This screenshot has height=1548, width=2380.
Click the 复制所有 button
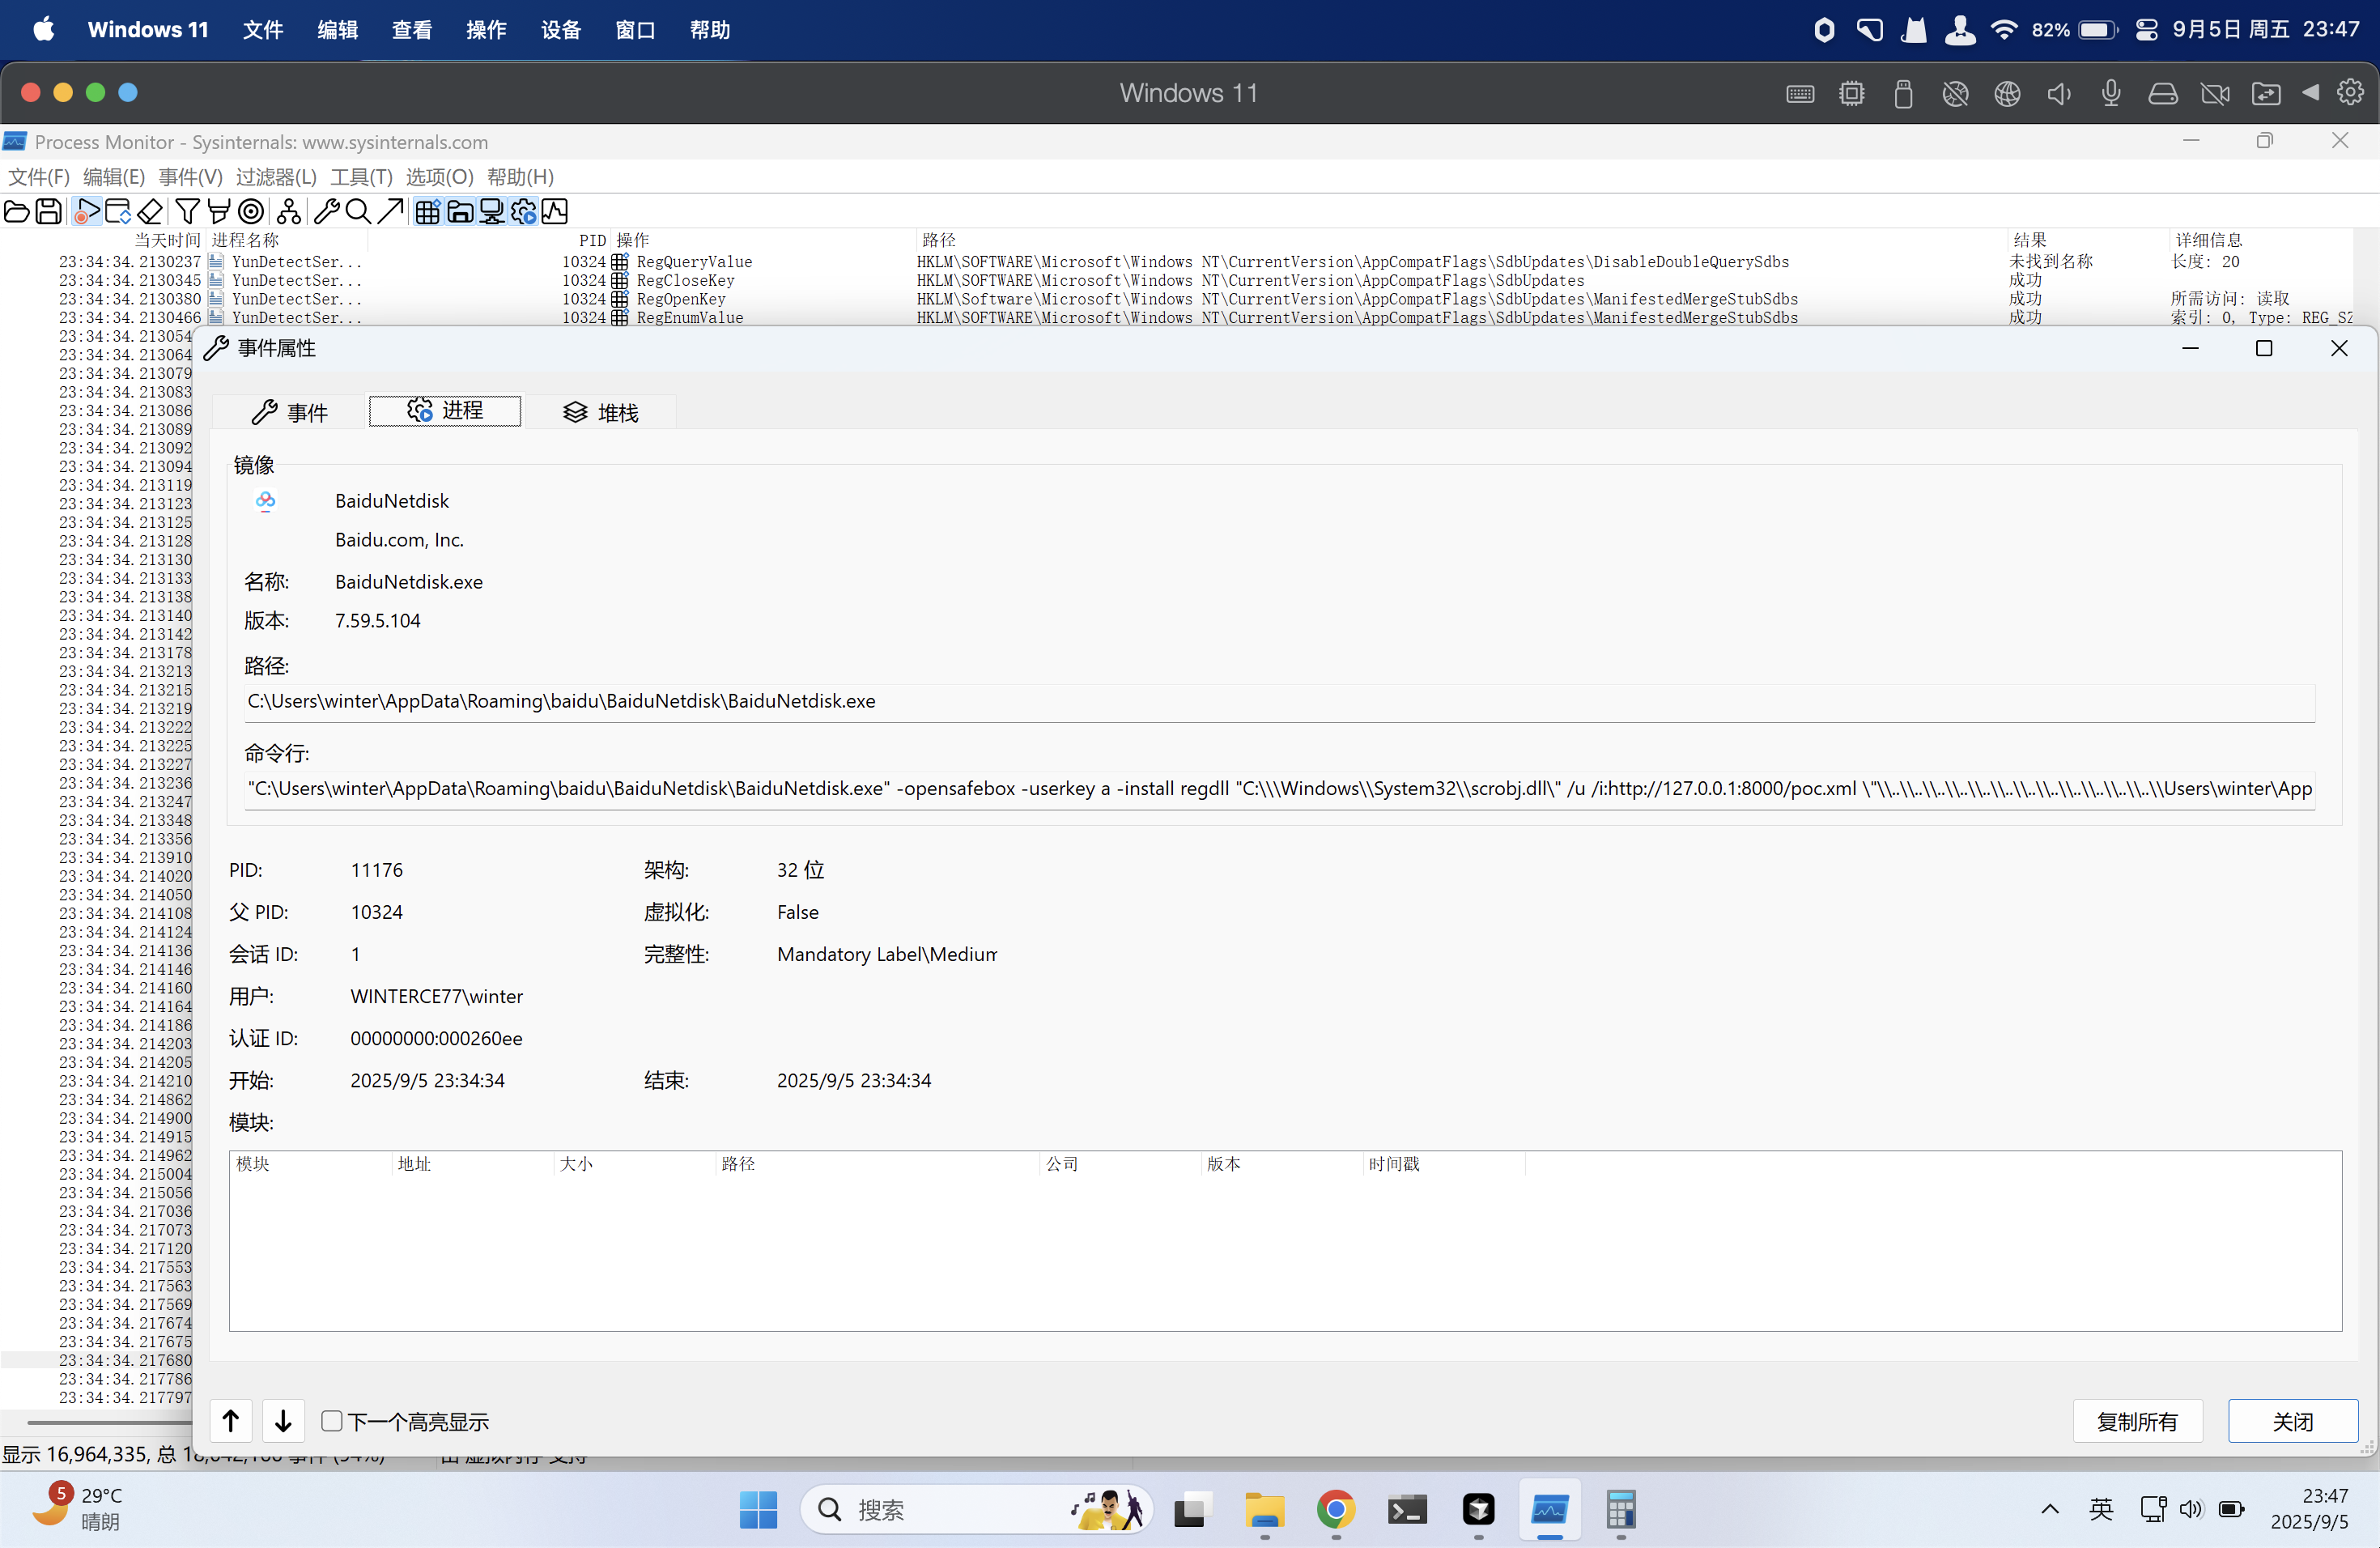pos(2136,1421)
